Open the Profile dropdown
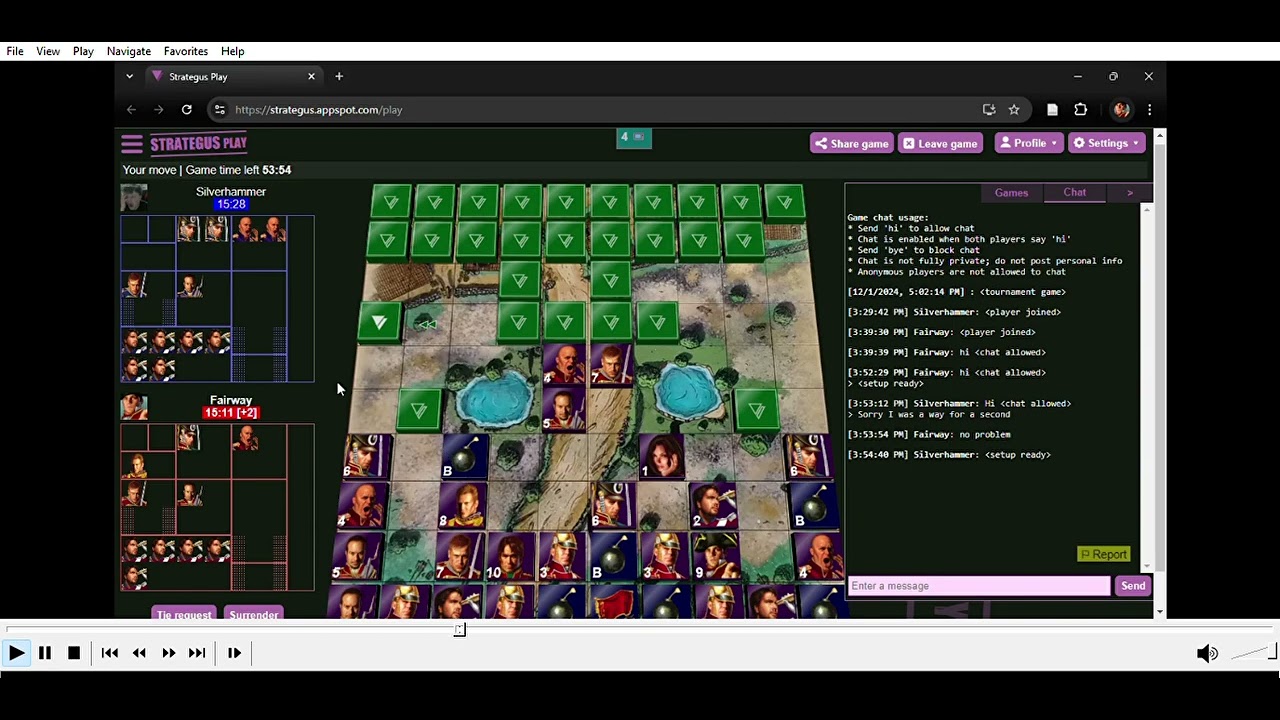The width and height of the screenshot is (1280, 720). point(1029,143)
